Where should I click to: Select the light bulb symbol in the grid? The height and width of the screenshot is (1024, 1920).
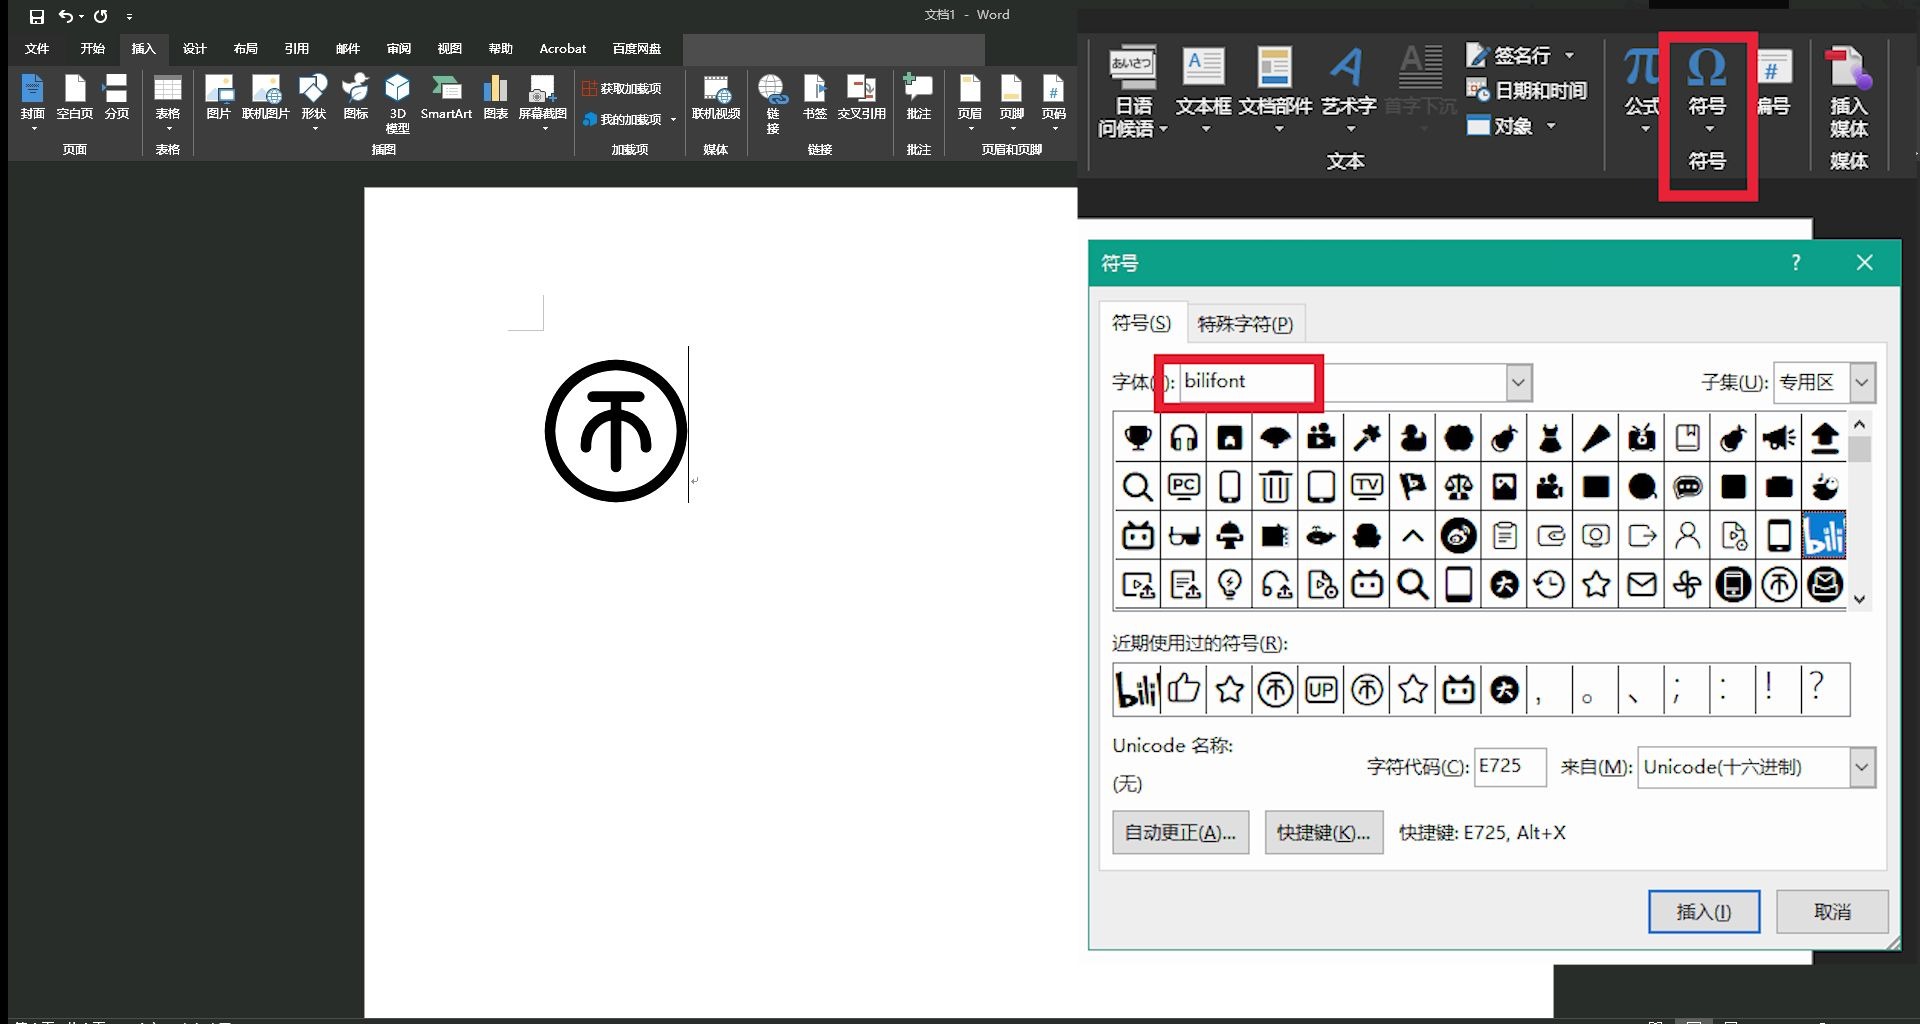click(x=1230, y=584)
